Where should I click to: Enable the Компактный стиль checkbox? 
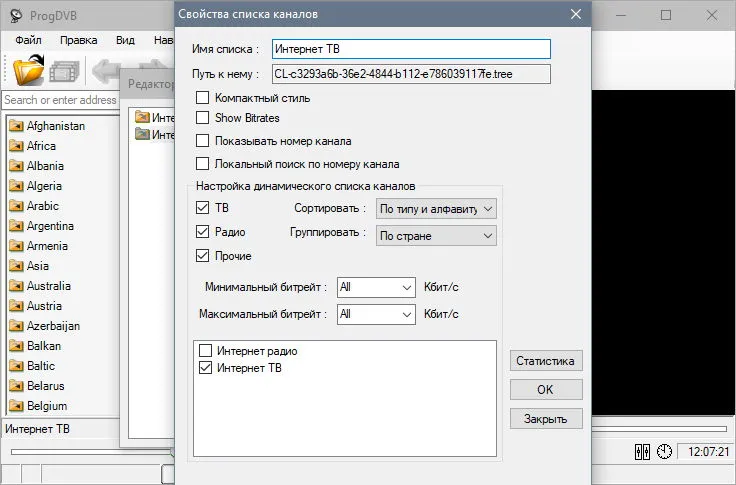point(202,98)
